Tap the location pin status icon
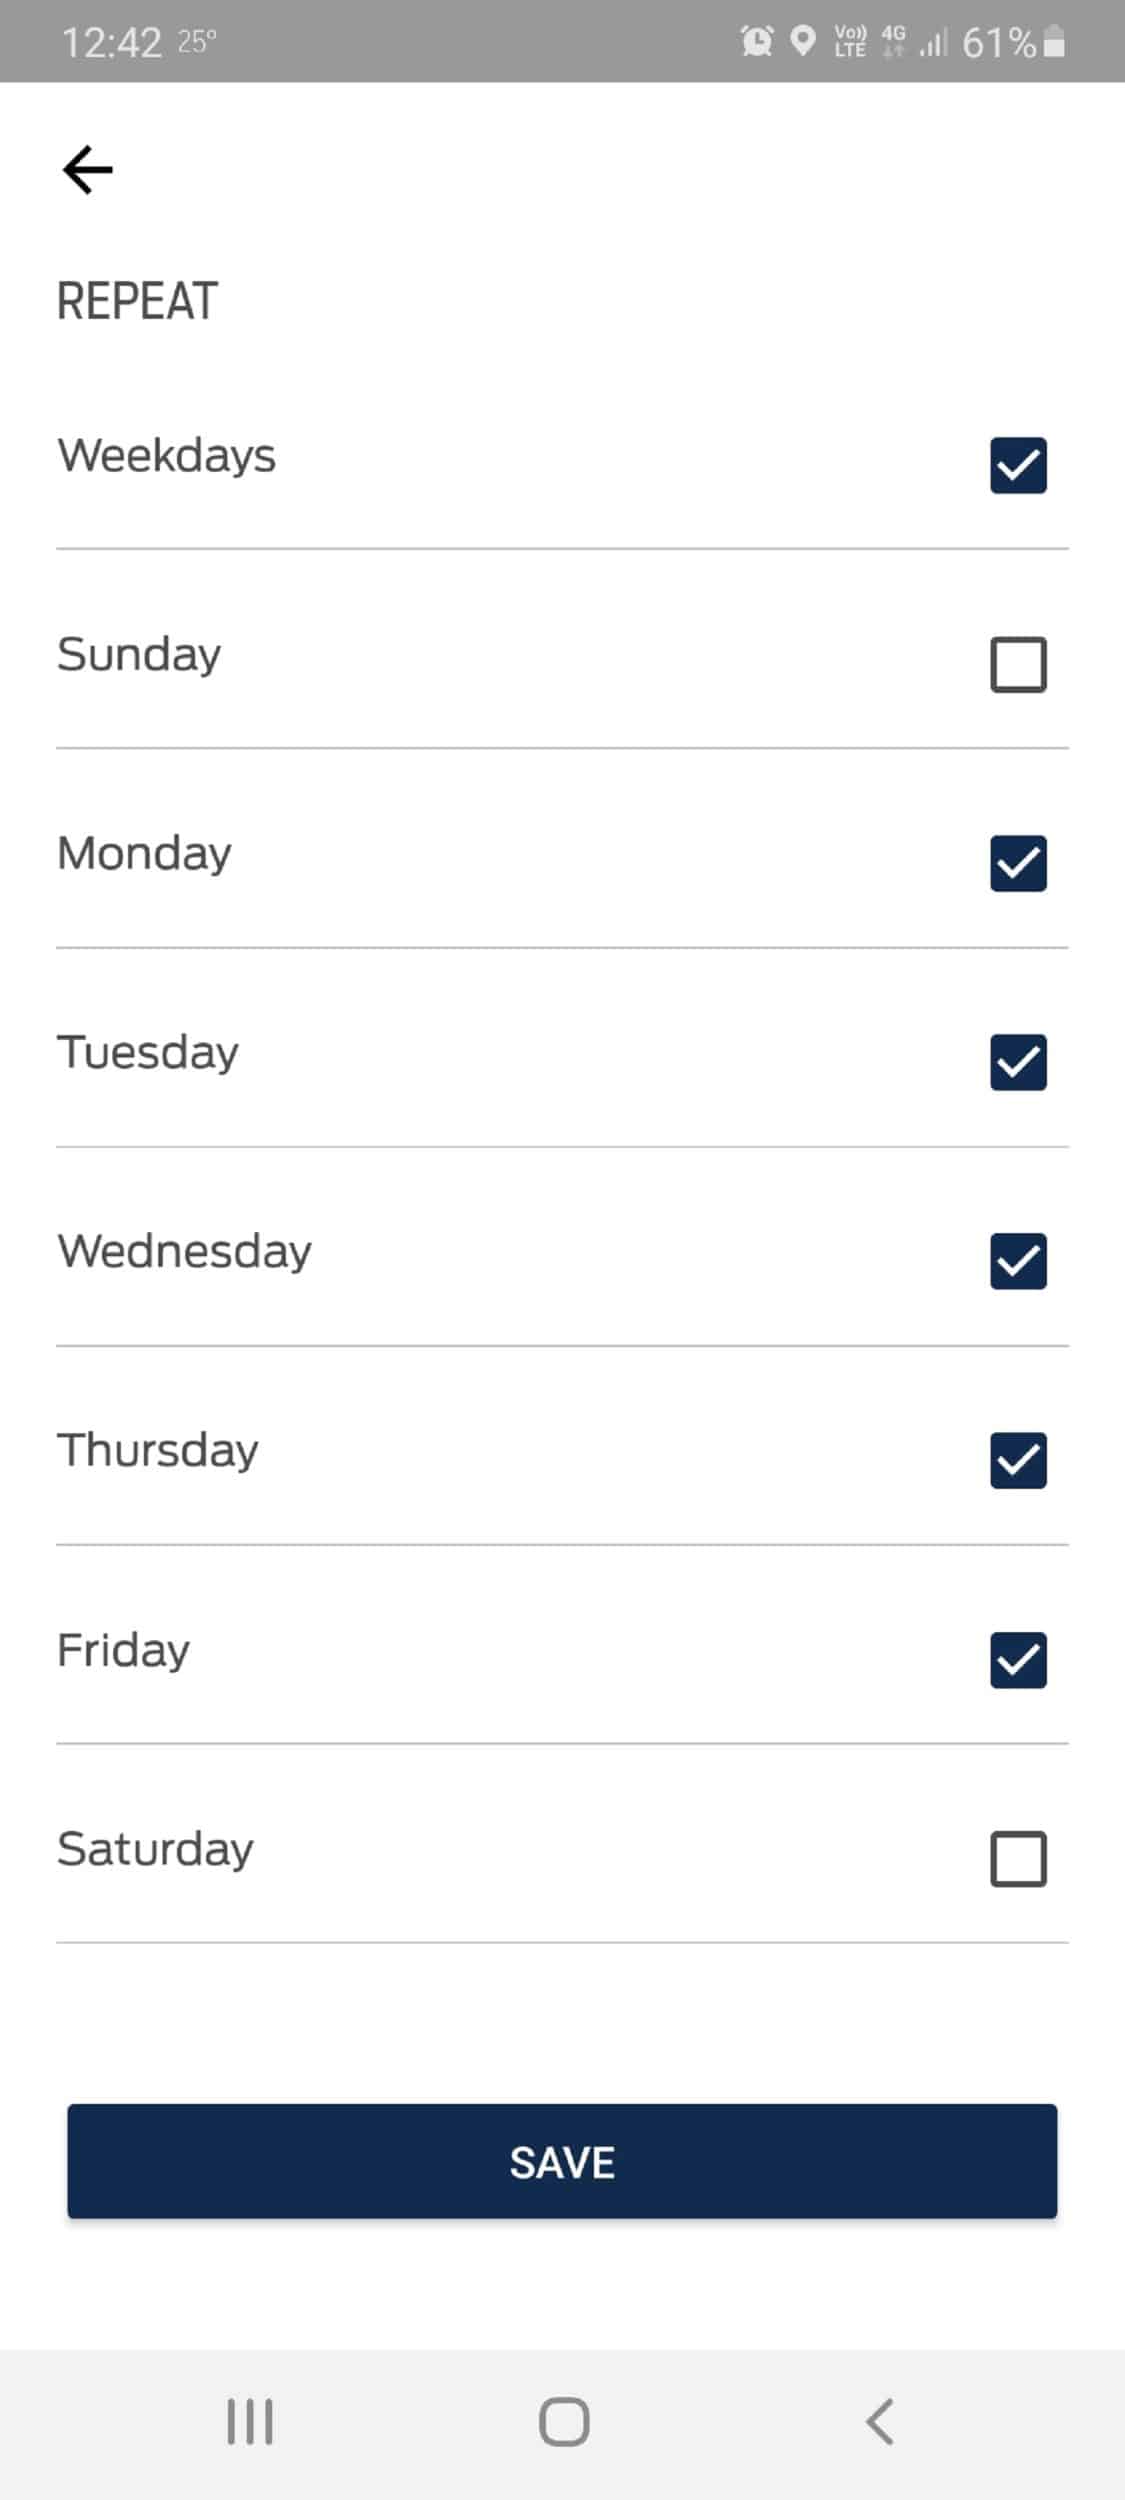Screen dimensions: 1125x2500 802,41
